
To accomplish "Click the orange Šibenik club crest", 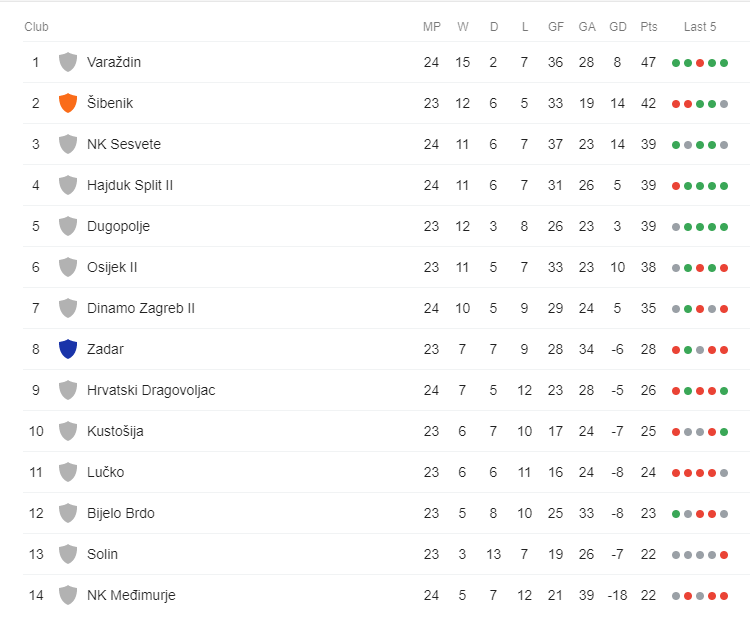I will click(x=68, y=103).
